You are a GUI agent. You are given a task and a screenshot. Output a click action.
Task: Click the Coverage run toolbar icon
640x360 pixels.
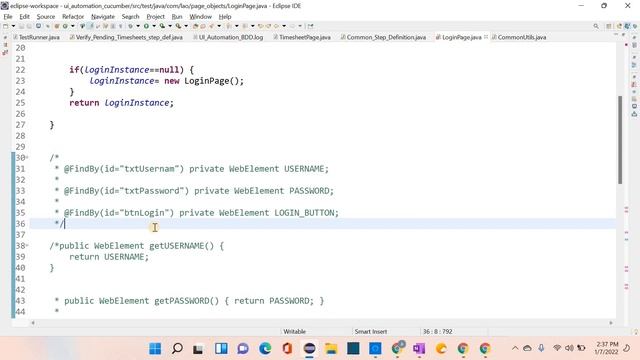tap(162, 26)
